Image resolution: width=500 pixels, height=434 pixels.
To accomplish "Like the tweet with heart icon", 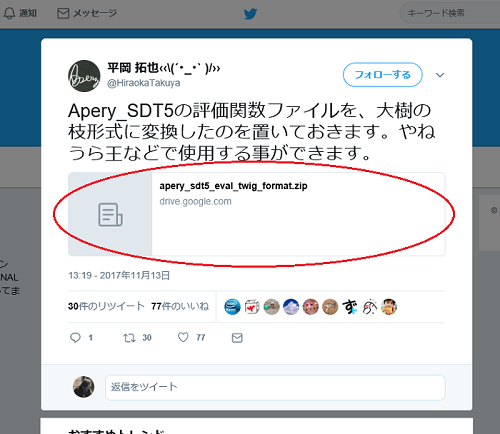I will [183, 337].
